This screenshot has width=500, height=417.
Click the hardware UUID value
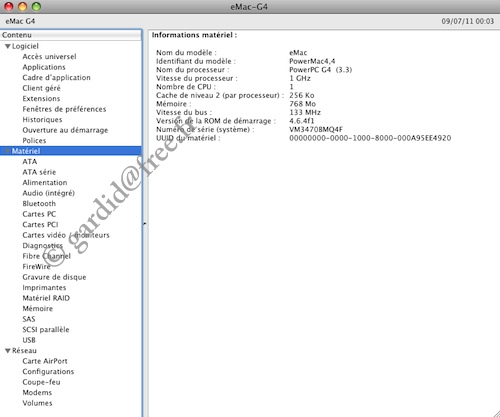[370, 138]
